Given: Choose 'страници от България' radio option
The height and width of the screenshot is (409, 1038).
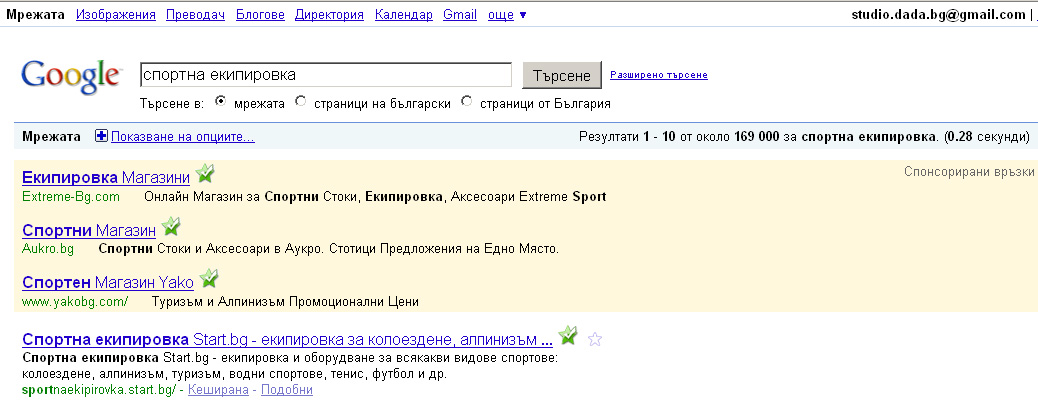Looking at the screenshot, I should click(467, 102).
